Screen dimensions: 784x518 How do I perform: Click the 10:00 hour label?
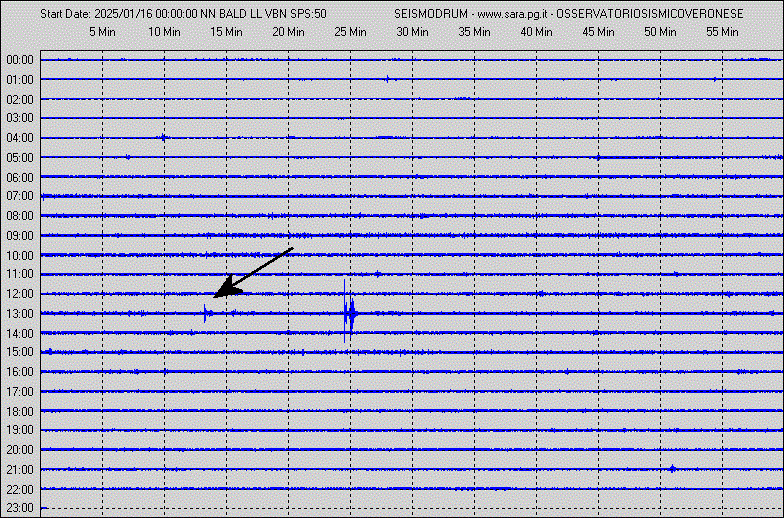point(20,256)
